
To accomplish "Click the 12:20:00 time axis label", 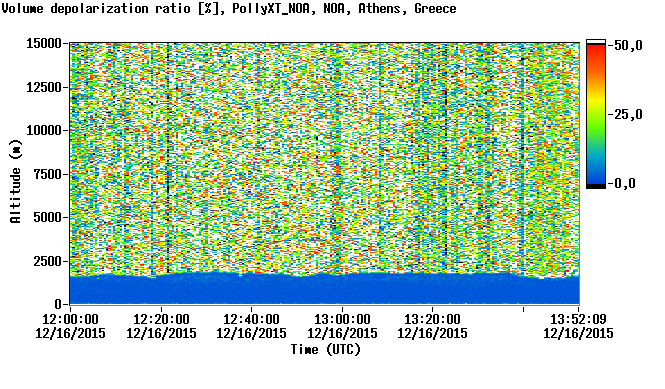I will (x=161, y=319).
